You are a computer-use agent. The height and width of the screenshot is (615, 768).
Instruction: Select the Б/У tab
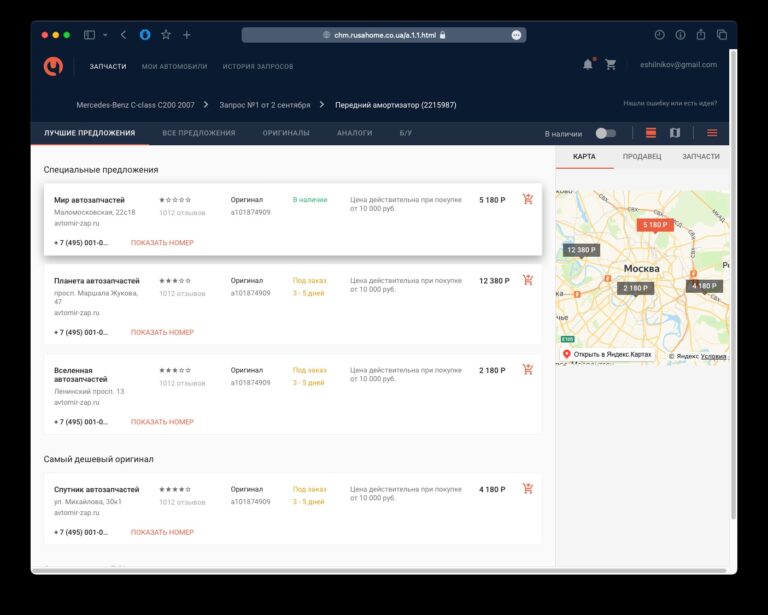pos(406,133)
